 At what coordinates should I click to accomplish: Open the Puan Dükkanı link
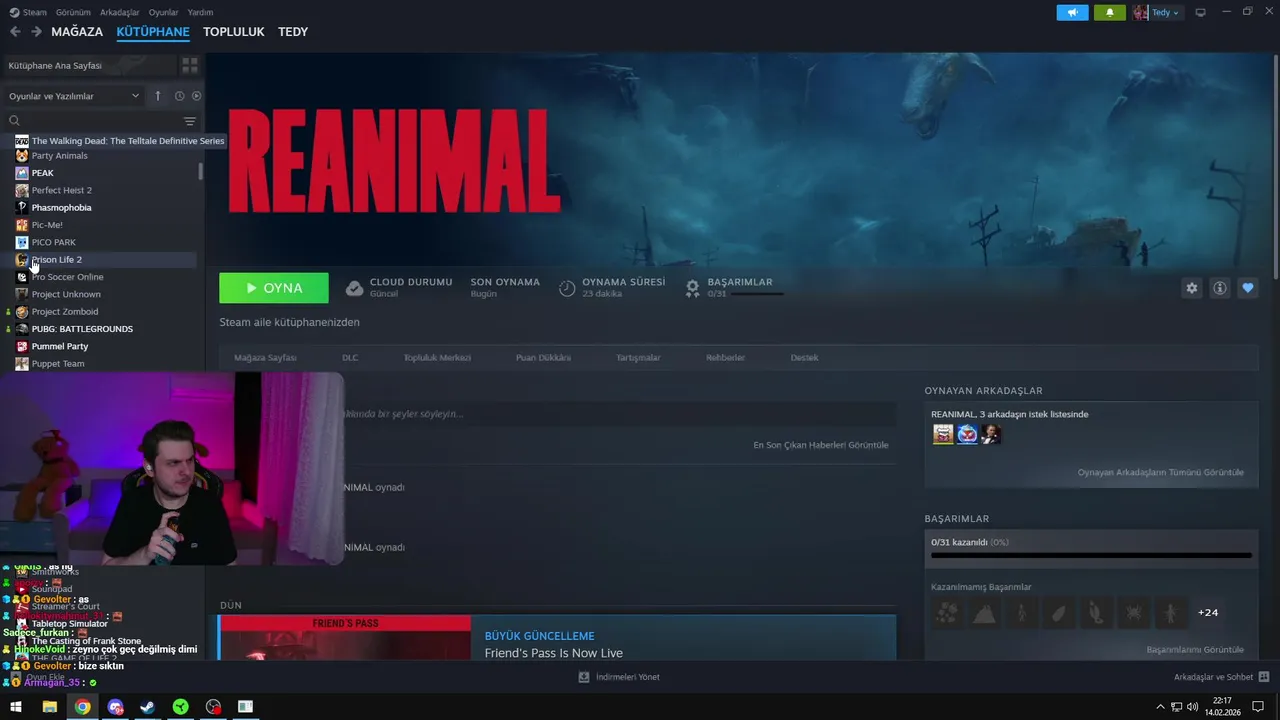[x=543, y=358]
